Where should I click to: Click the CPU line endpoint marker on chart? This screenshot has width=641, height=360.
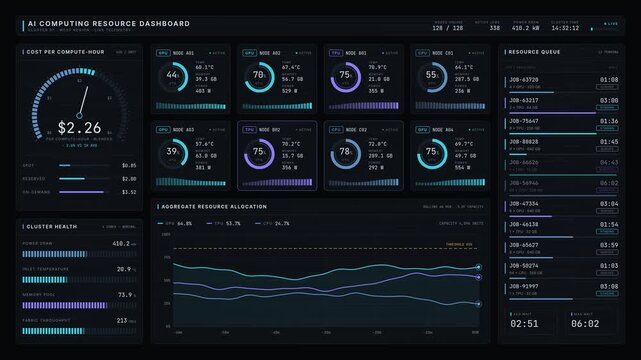[478, 304]
